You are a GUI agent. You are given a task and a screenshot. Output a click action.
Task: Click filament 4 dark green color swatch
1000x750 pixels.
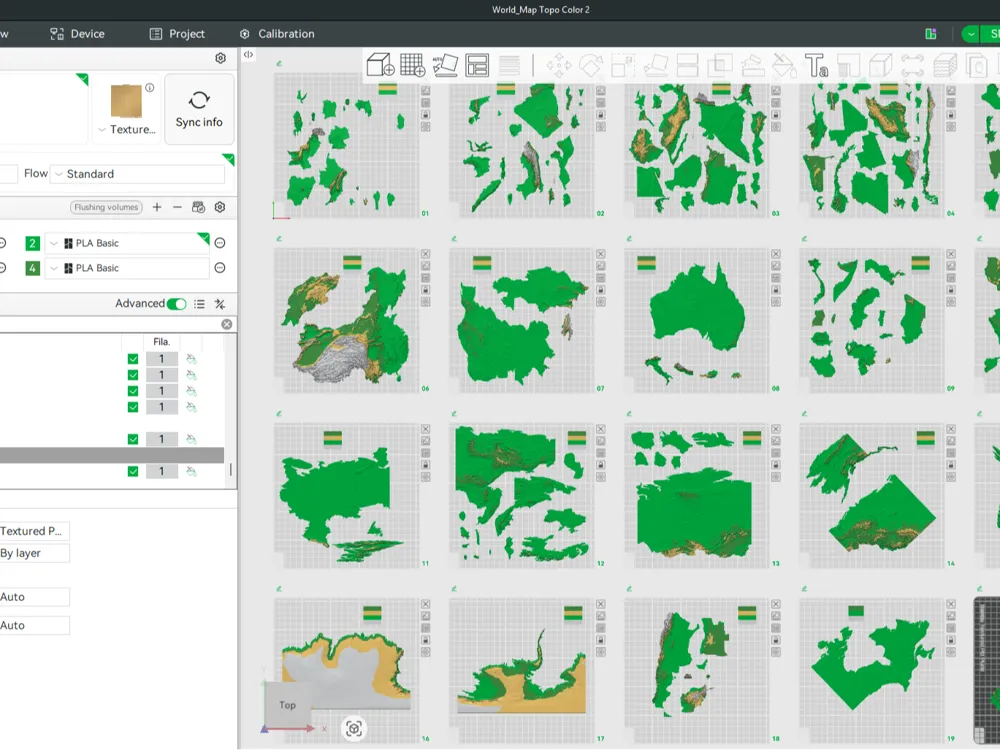(32, 268)
